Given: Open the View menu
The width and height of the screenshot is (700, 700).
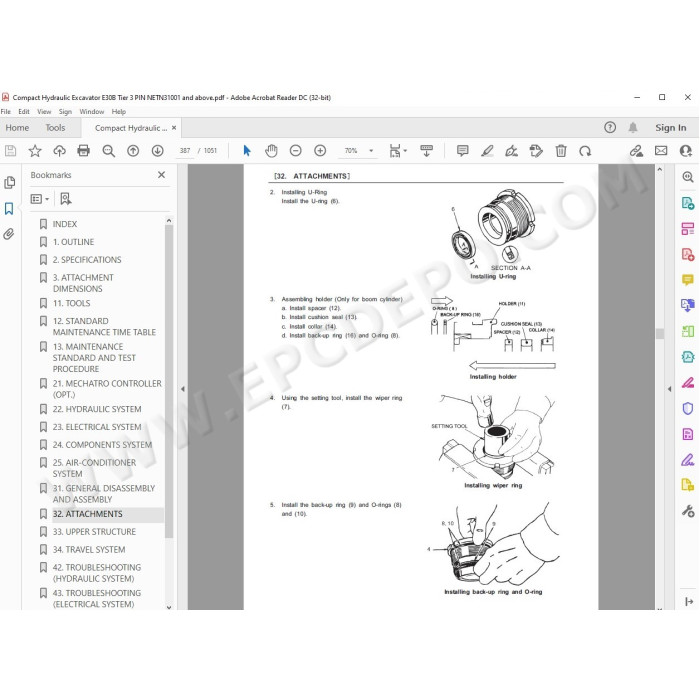Looking at the screenshot, I should pyautogui.click(x=44, y=112).
